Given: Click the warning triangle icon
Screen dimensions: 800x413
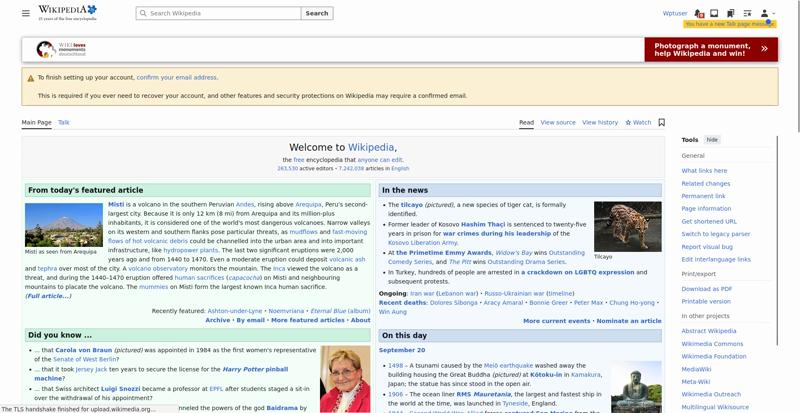Looking at the screenshot, I should pos(31,78).
